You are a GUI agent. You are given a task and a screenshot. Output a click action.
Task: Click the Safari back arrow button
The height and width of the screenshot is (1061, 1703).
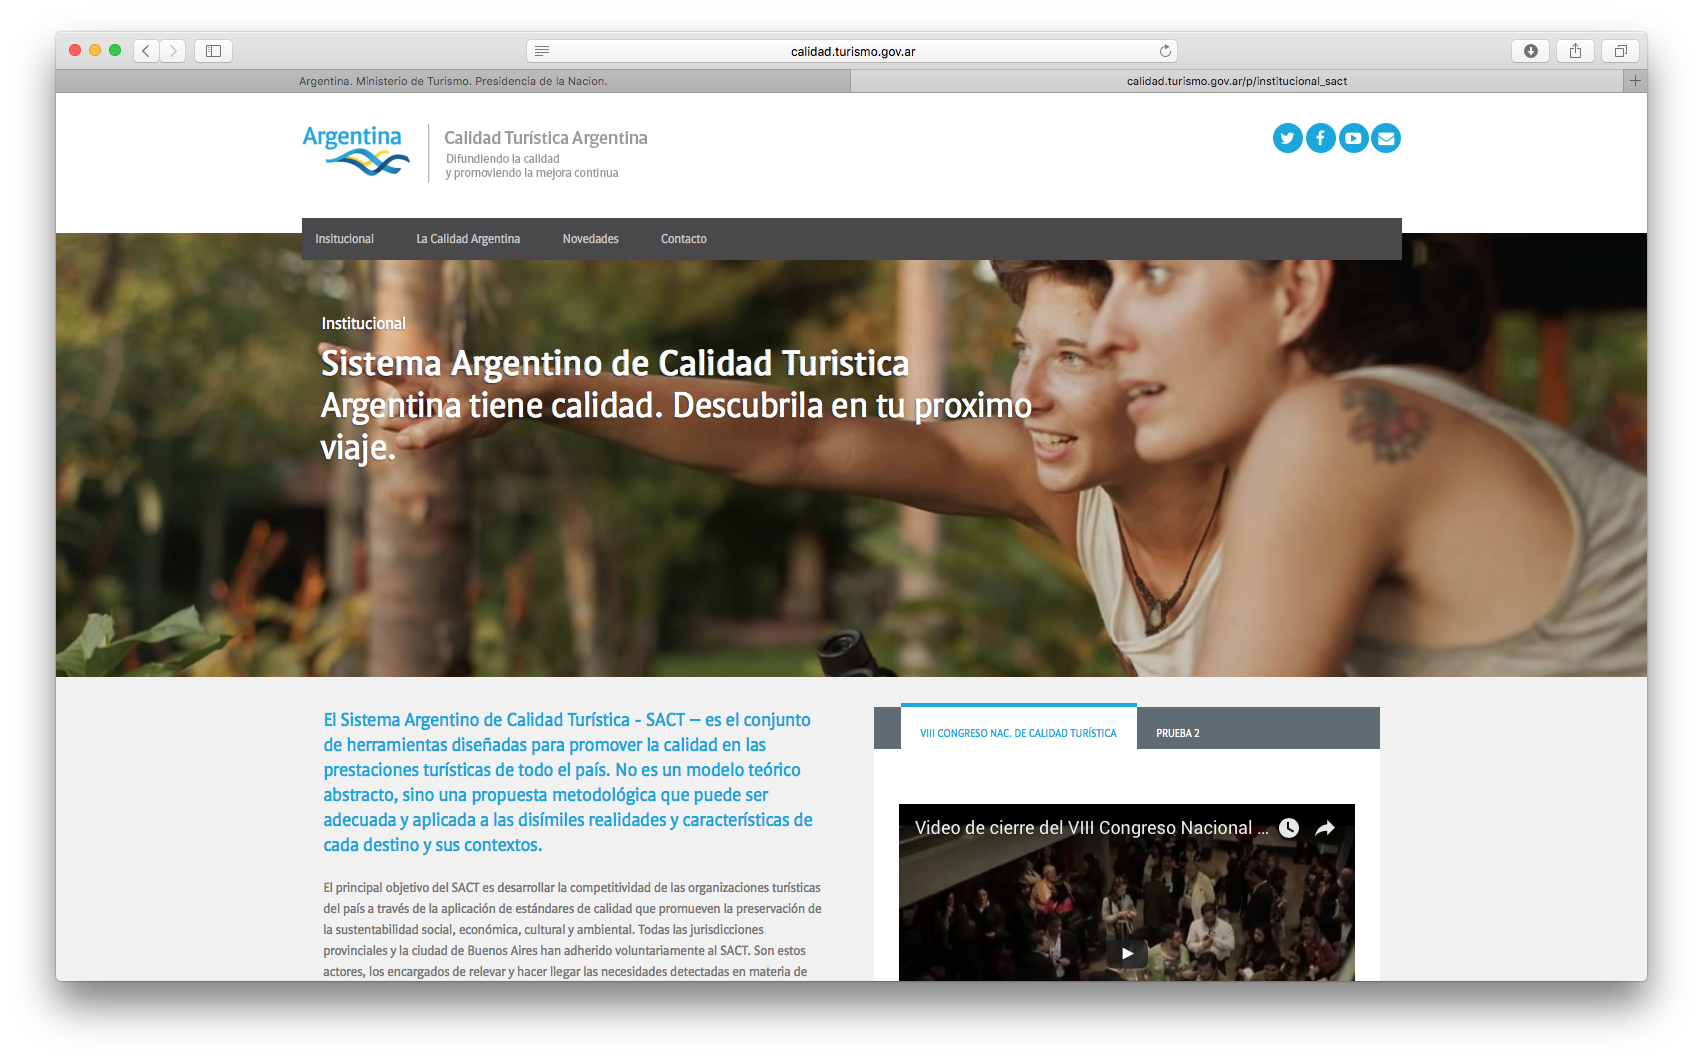coord(146,51)
